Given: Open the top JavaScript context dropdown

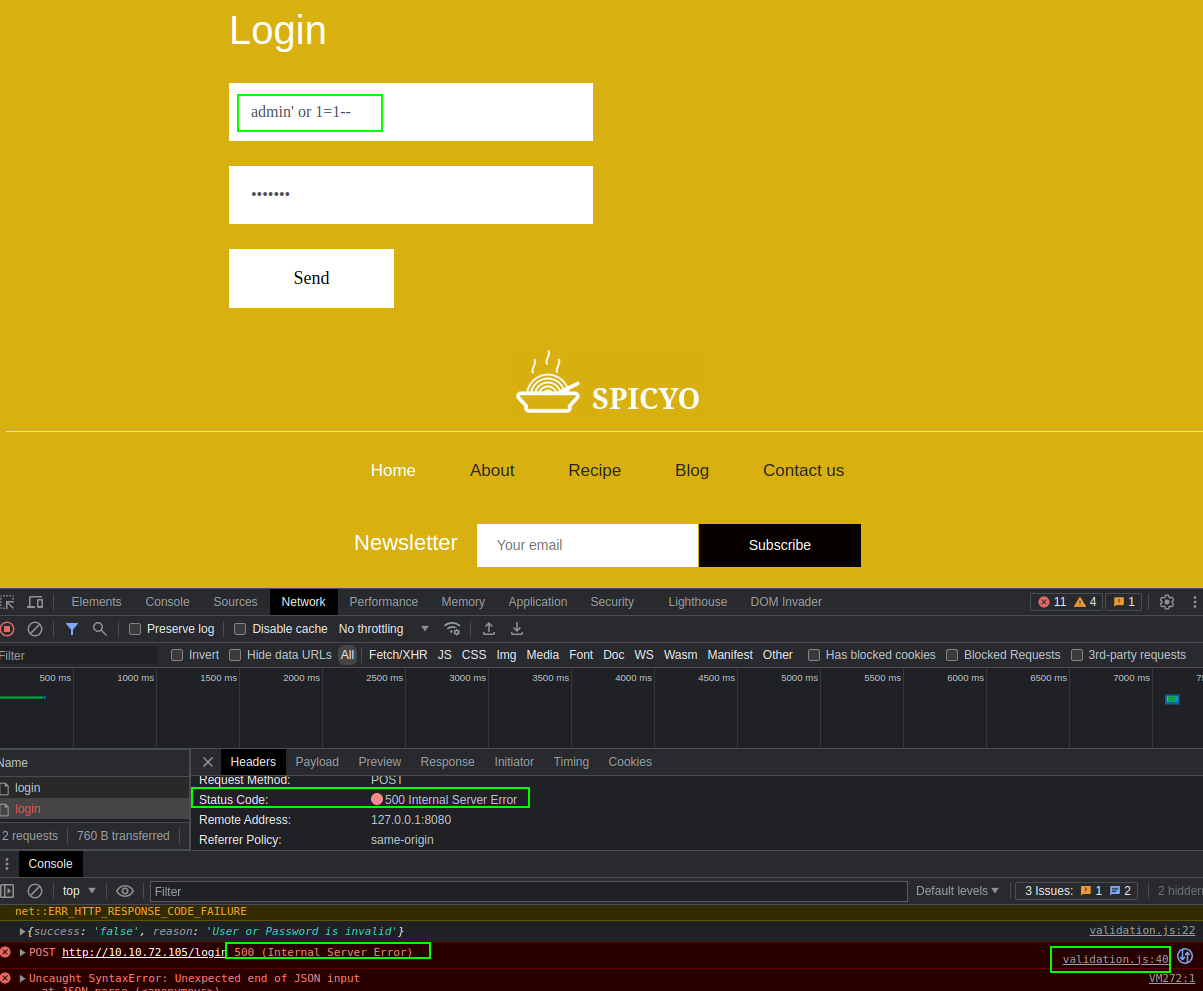Looking at the screenshot, I should [79, 891].
